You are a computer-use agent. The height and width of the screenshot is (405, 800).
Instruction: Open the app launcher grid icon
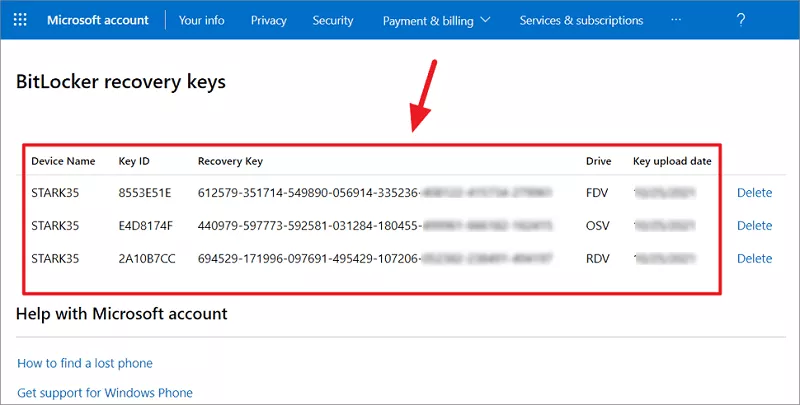tap(21, 20)
